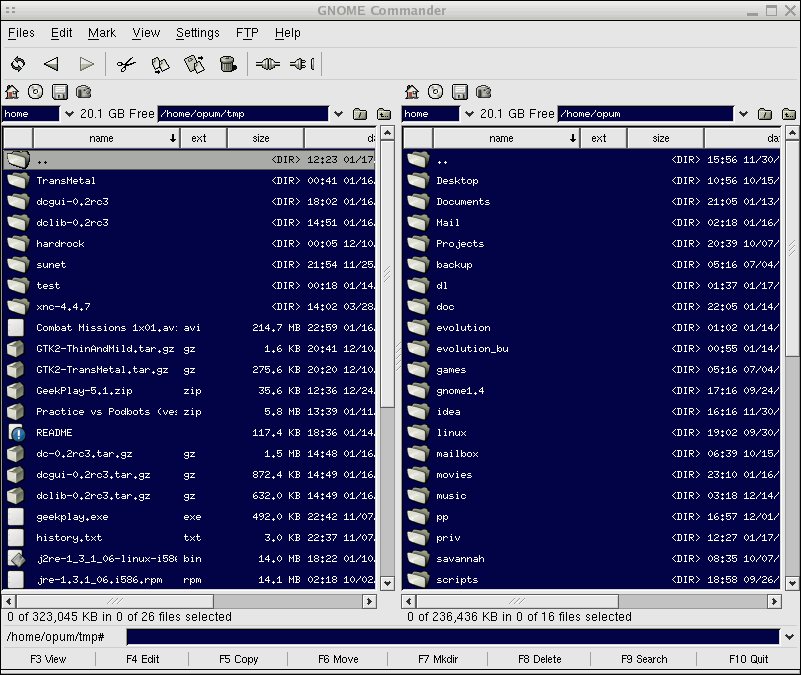Click the FTP disconnect plug icon
801x675 pixels.
(x=301, y=64)
